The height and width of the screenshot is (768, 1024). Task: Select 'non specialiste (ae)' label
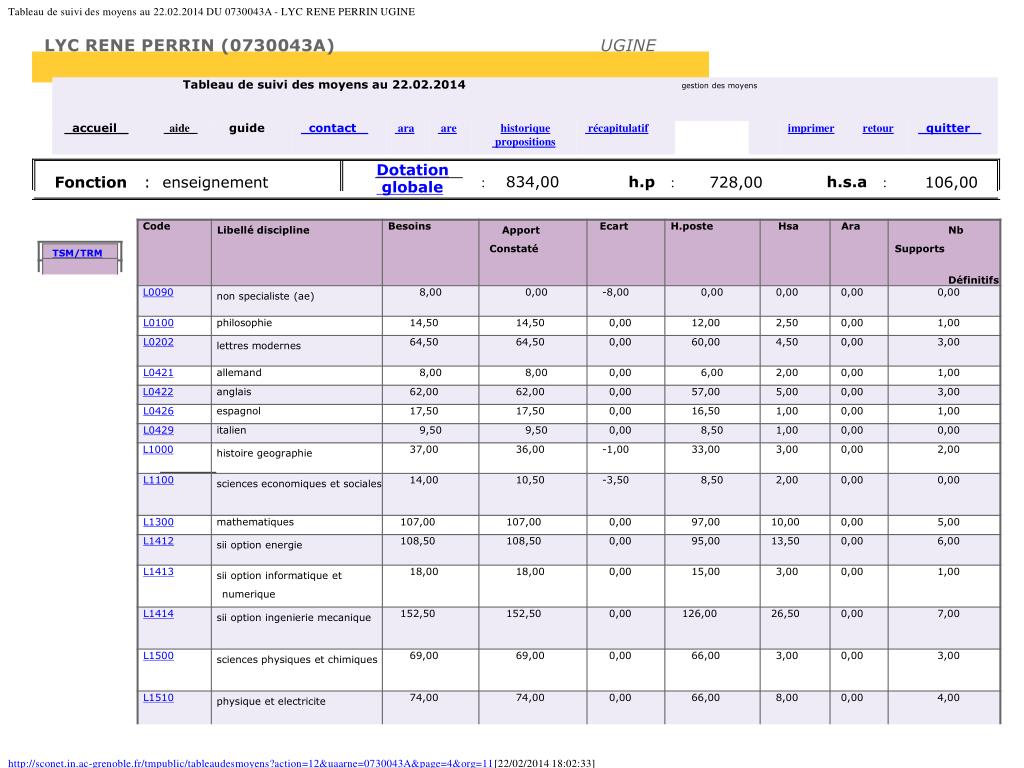coord(265,296)
